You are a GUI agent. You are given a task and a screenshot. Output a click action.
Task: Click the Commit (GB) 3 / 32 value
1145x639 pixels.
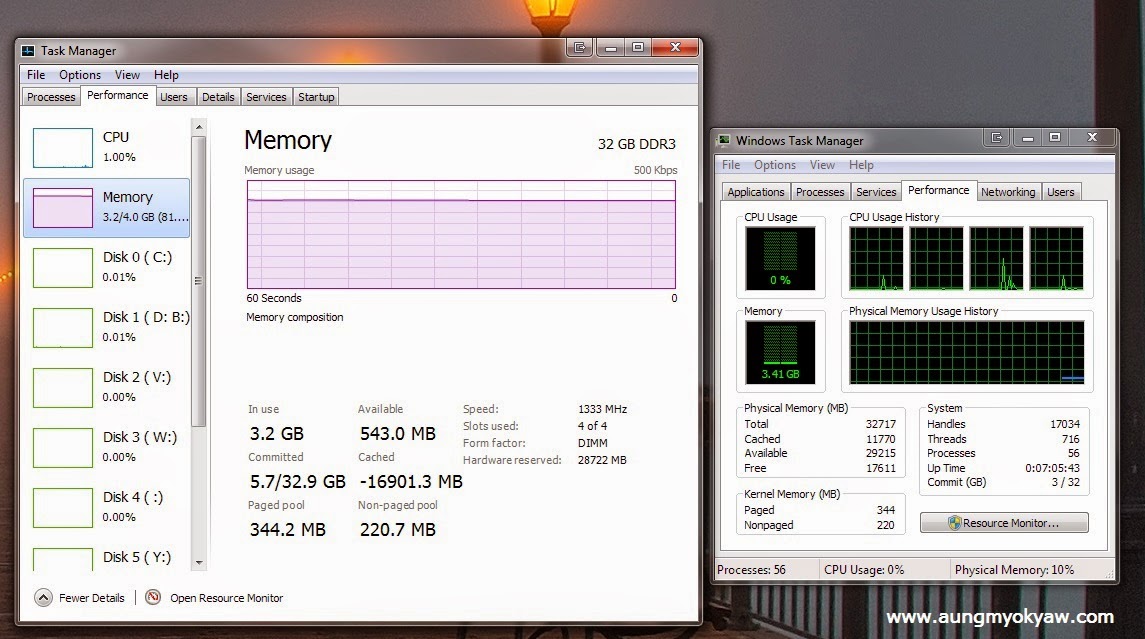click(x=1065, y=483)
